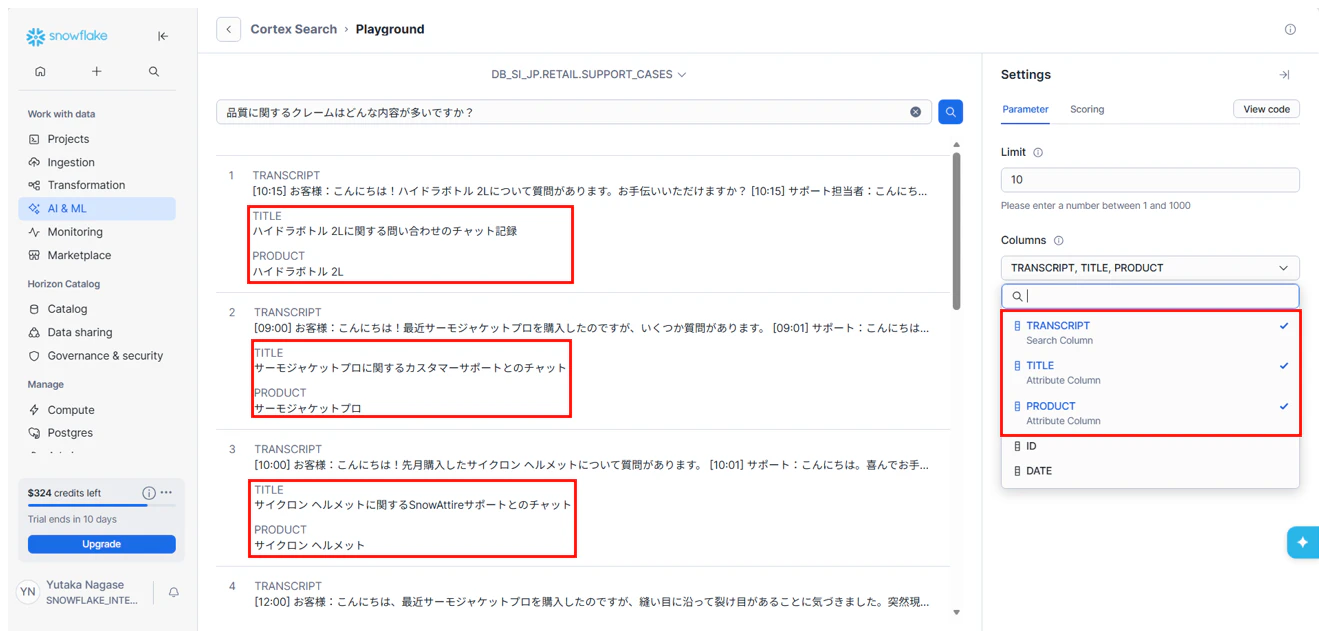Collapse the left navigation sidebar
This screenshot has width=1319, height=631.
coord(163,36)
